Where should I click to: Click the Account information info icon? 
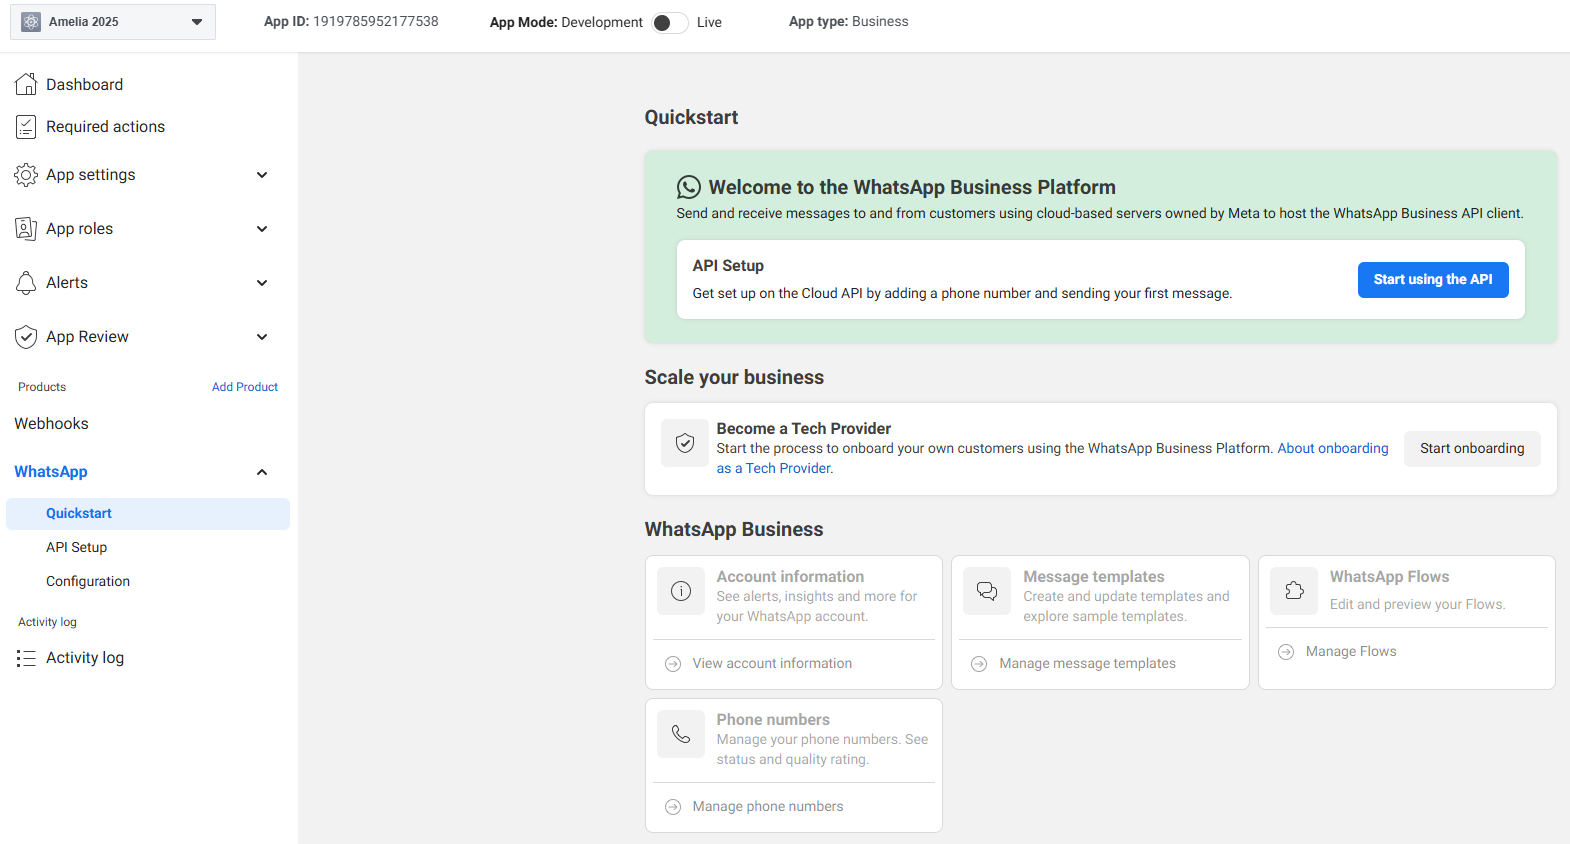tap(681, 591)
